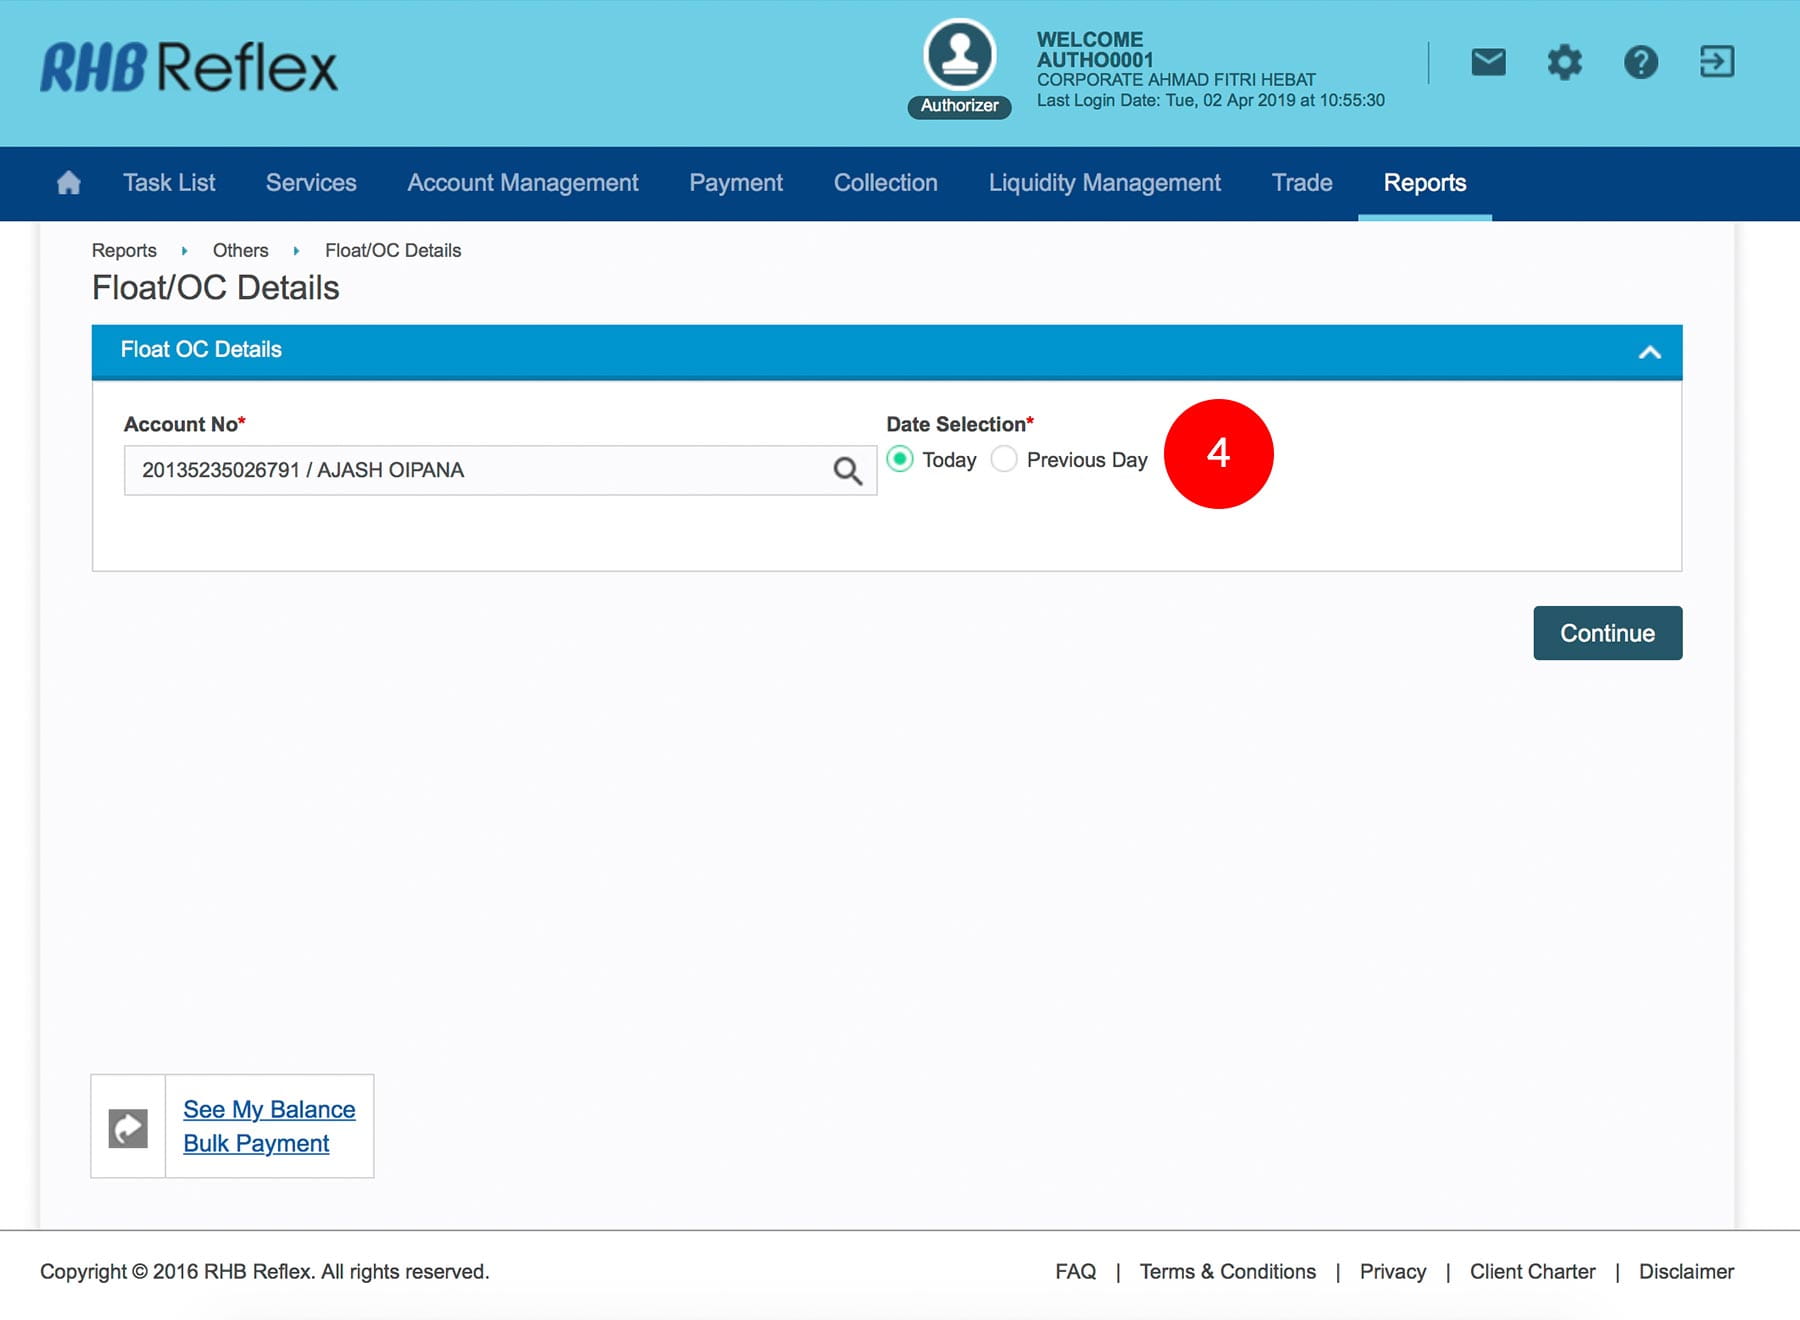The width and height of the screenshot is (1800, 1320).
Task: Click the logout icon in header
Action: pos(1717,62)
